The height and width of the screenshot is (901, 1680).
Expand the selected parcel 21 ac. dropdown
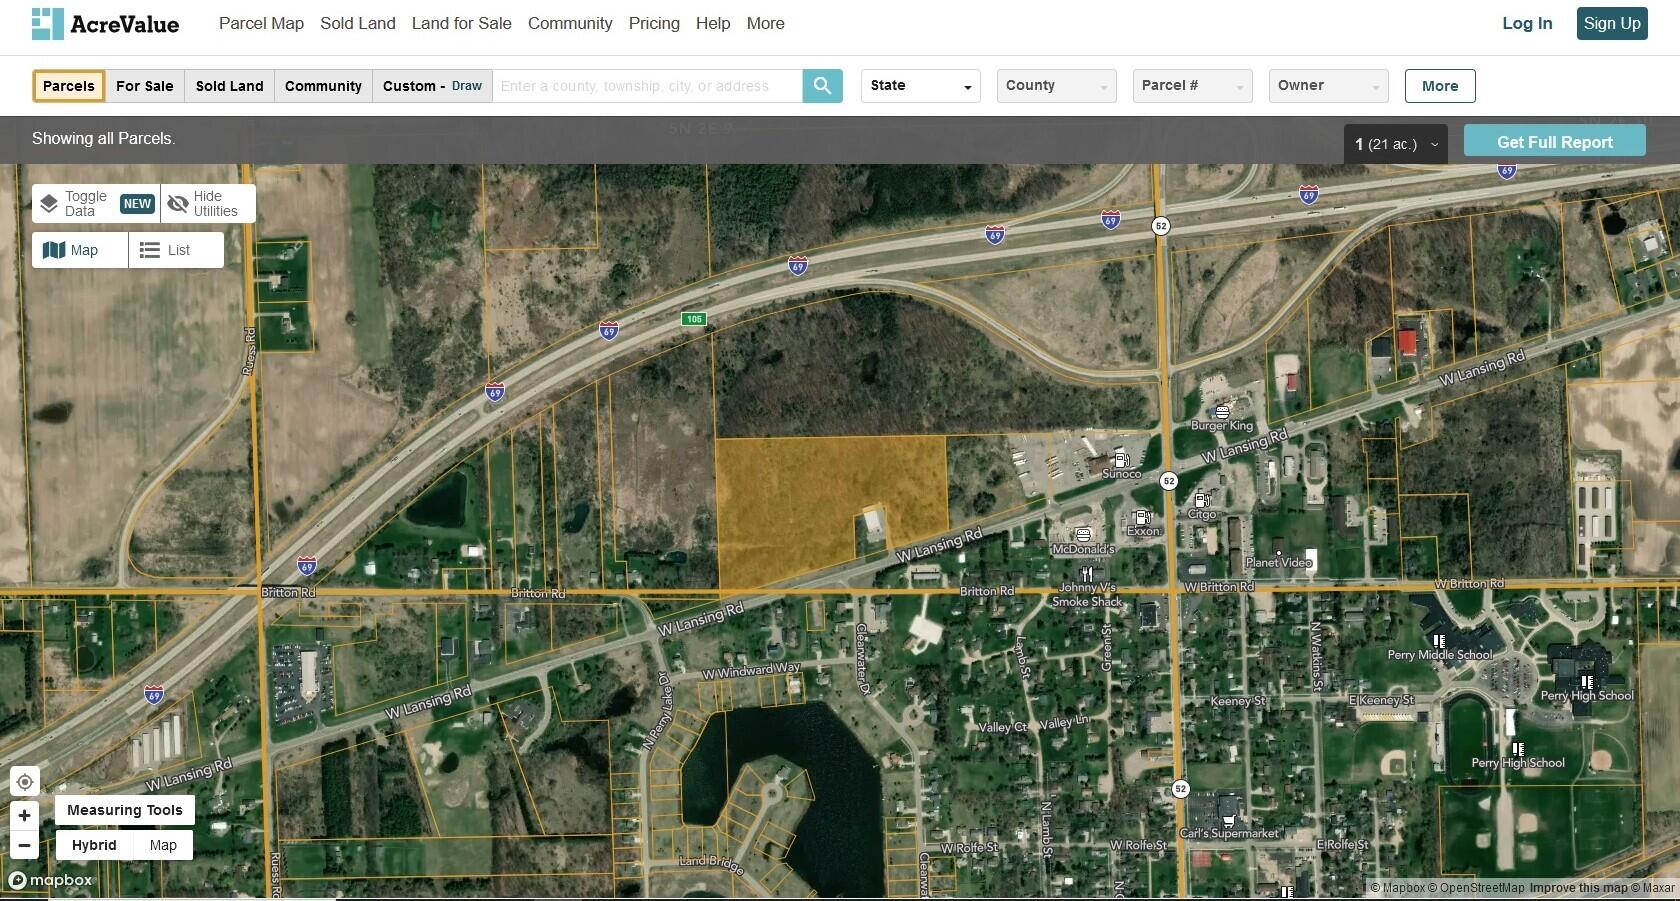1395,144
